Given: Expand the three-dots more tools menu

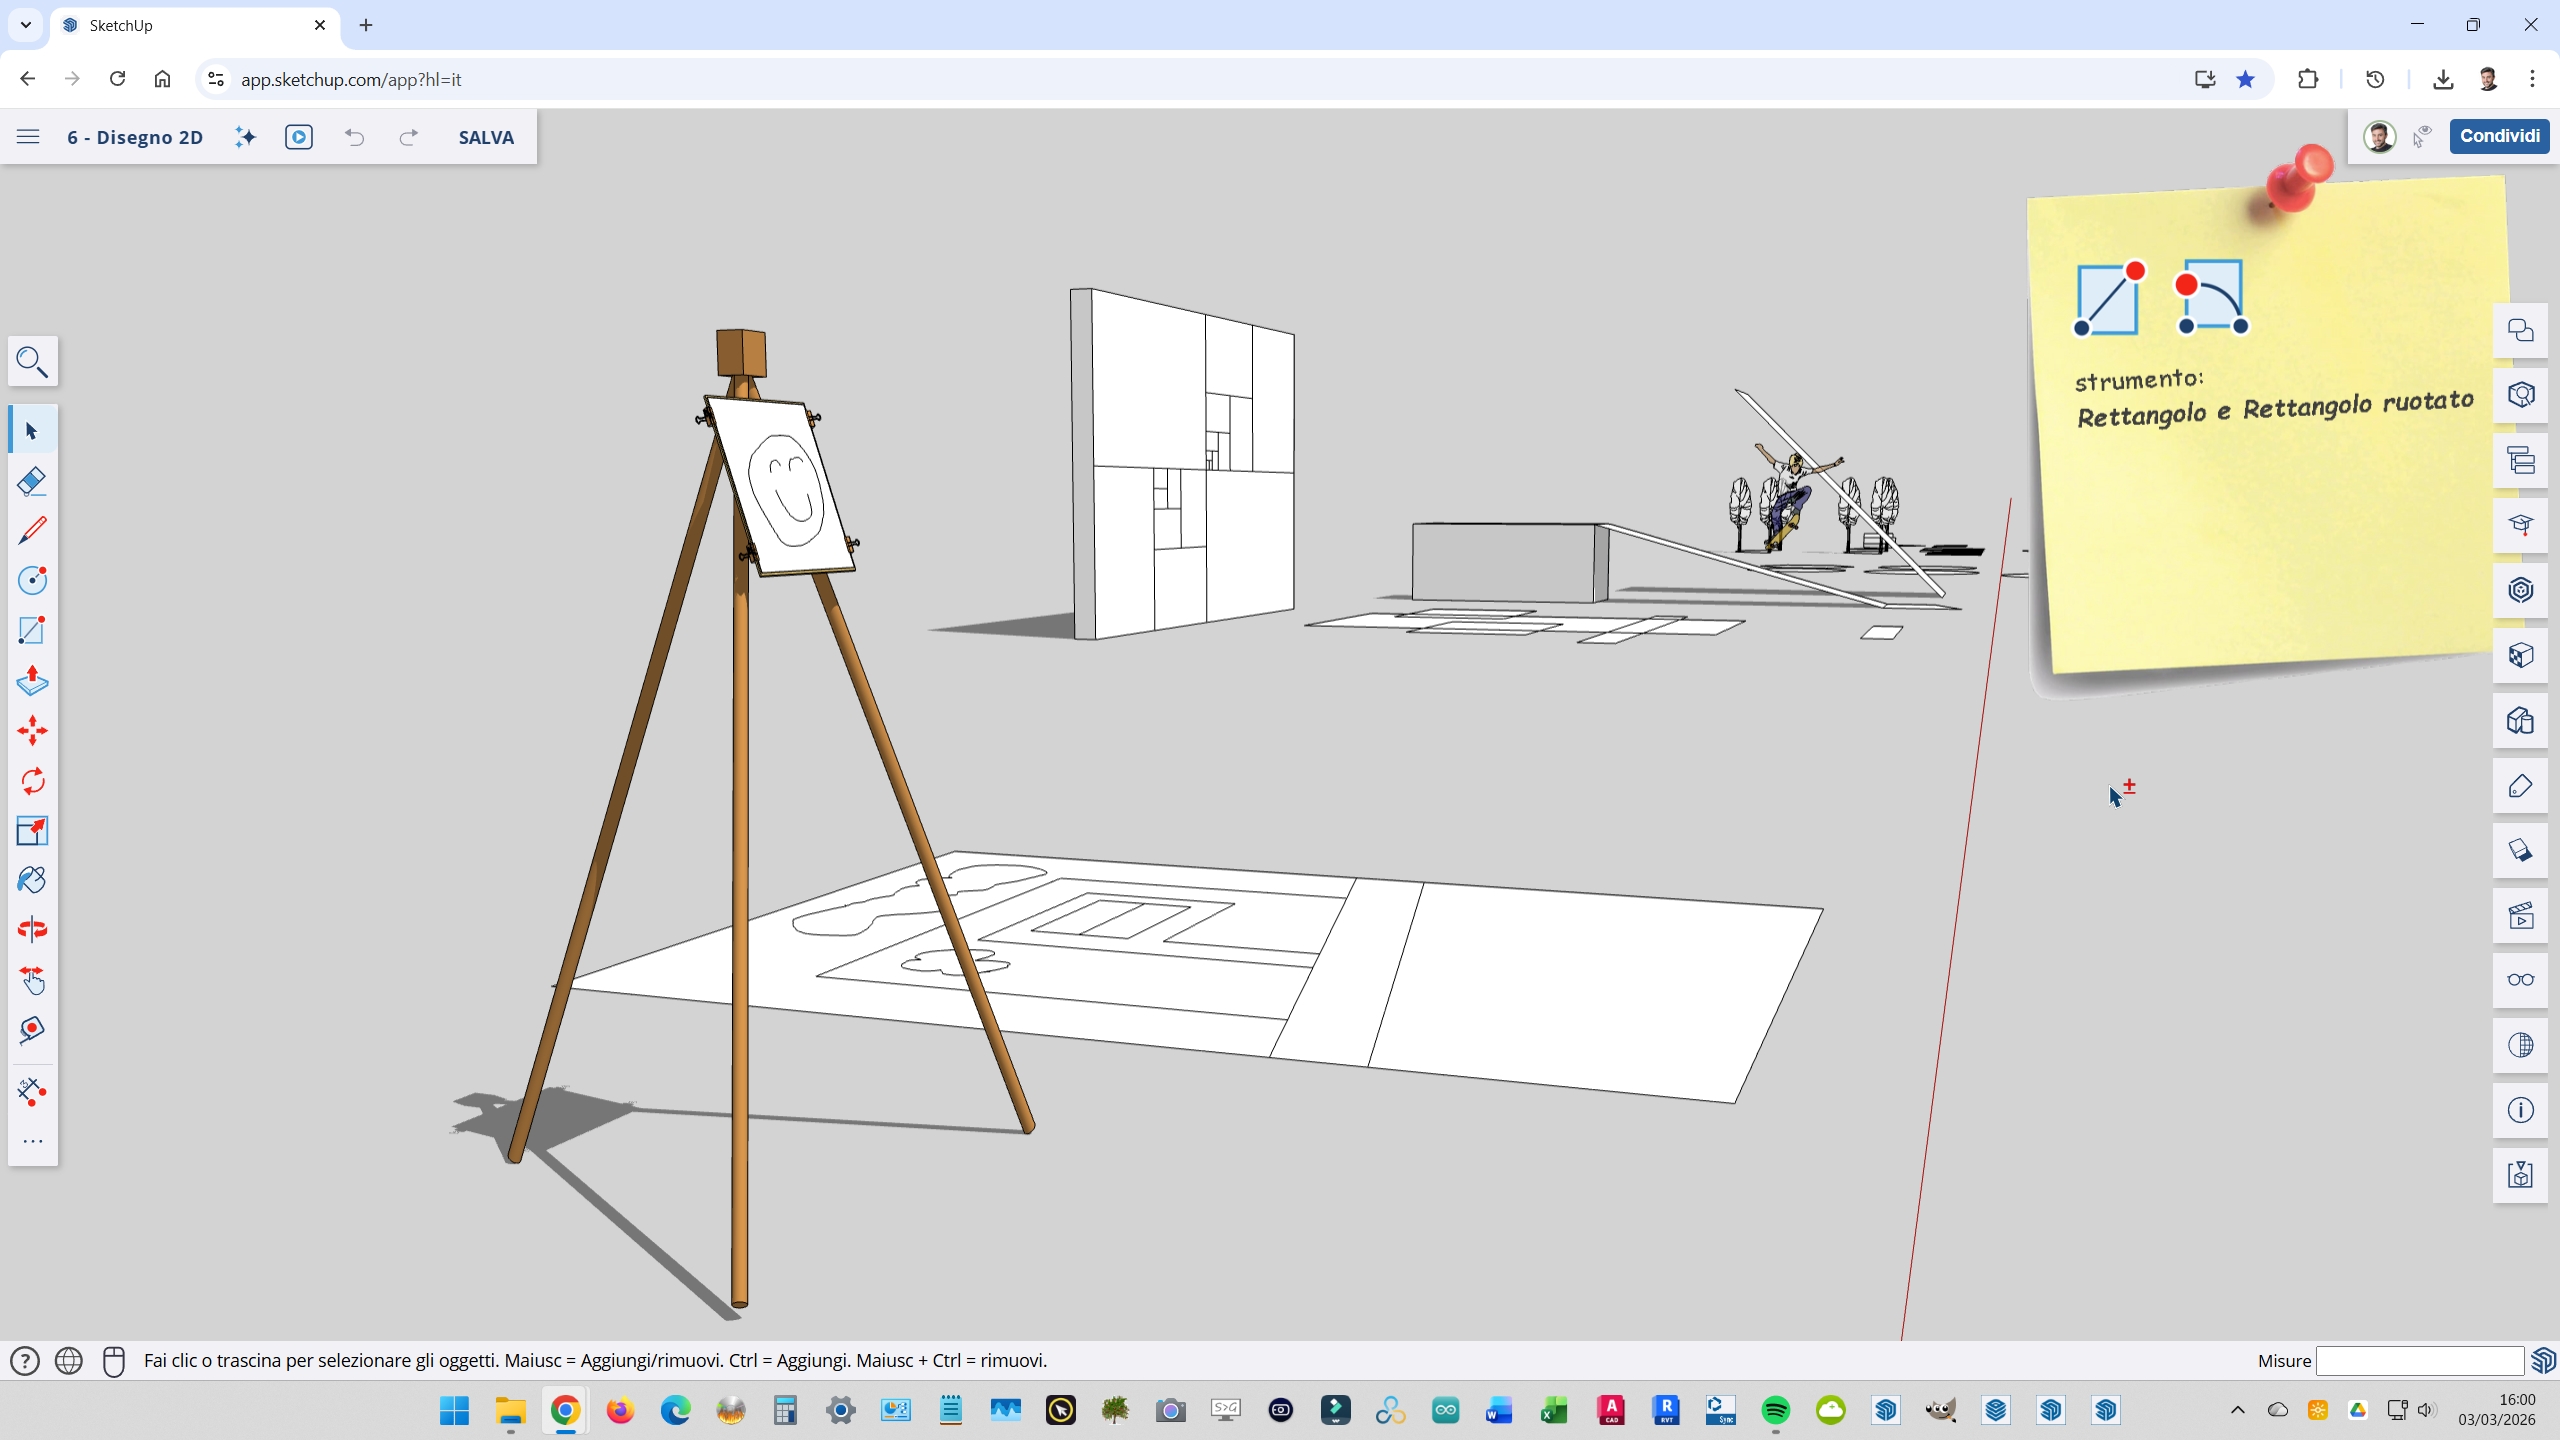Looking at the screenshot, I should click(x=32, y=1141).
